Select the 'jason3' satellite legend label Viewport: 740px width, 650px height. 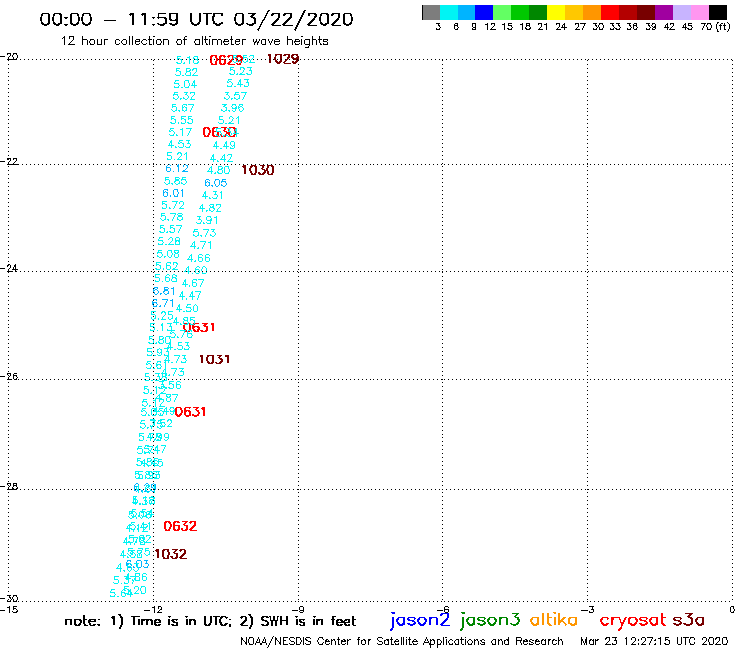[x=490, y=620]
